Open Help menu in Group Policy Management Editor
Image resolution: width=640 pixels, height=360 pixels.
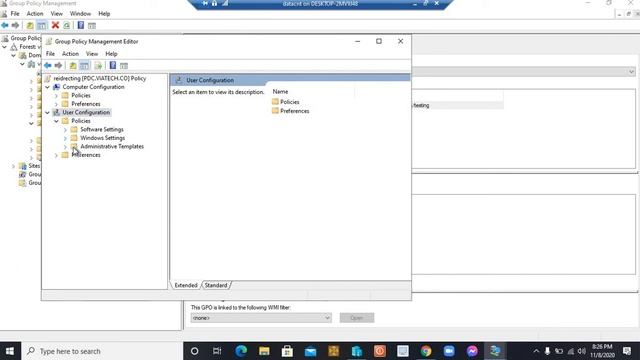pyautogui.click(x=111, y=53)
